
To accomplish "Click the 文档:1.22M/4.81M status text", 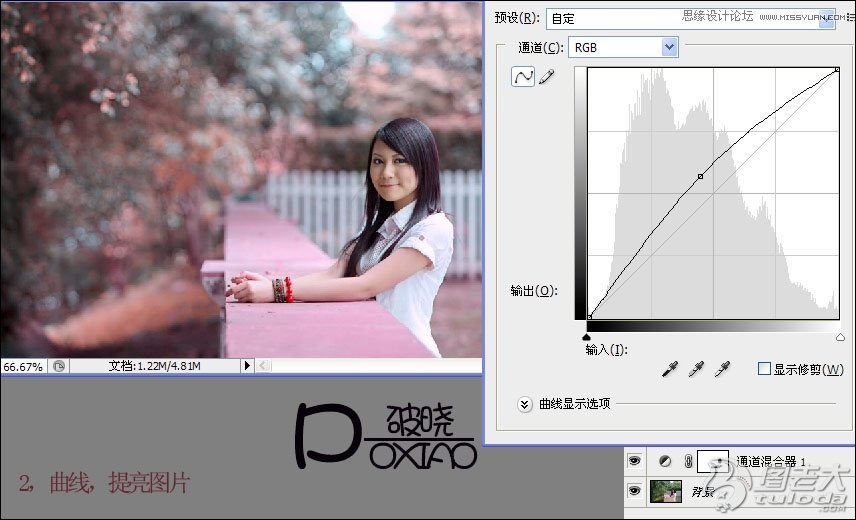I will tap(154, 366).
